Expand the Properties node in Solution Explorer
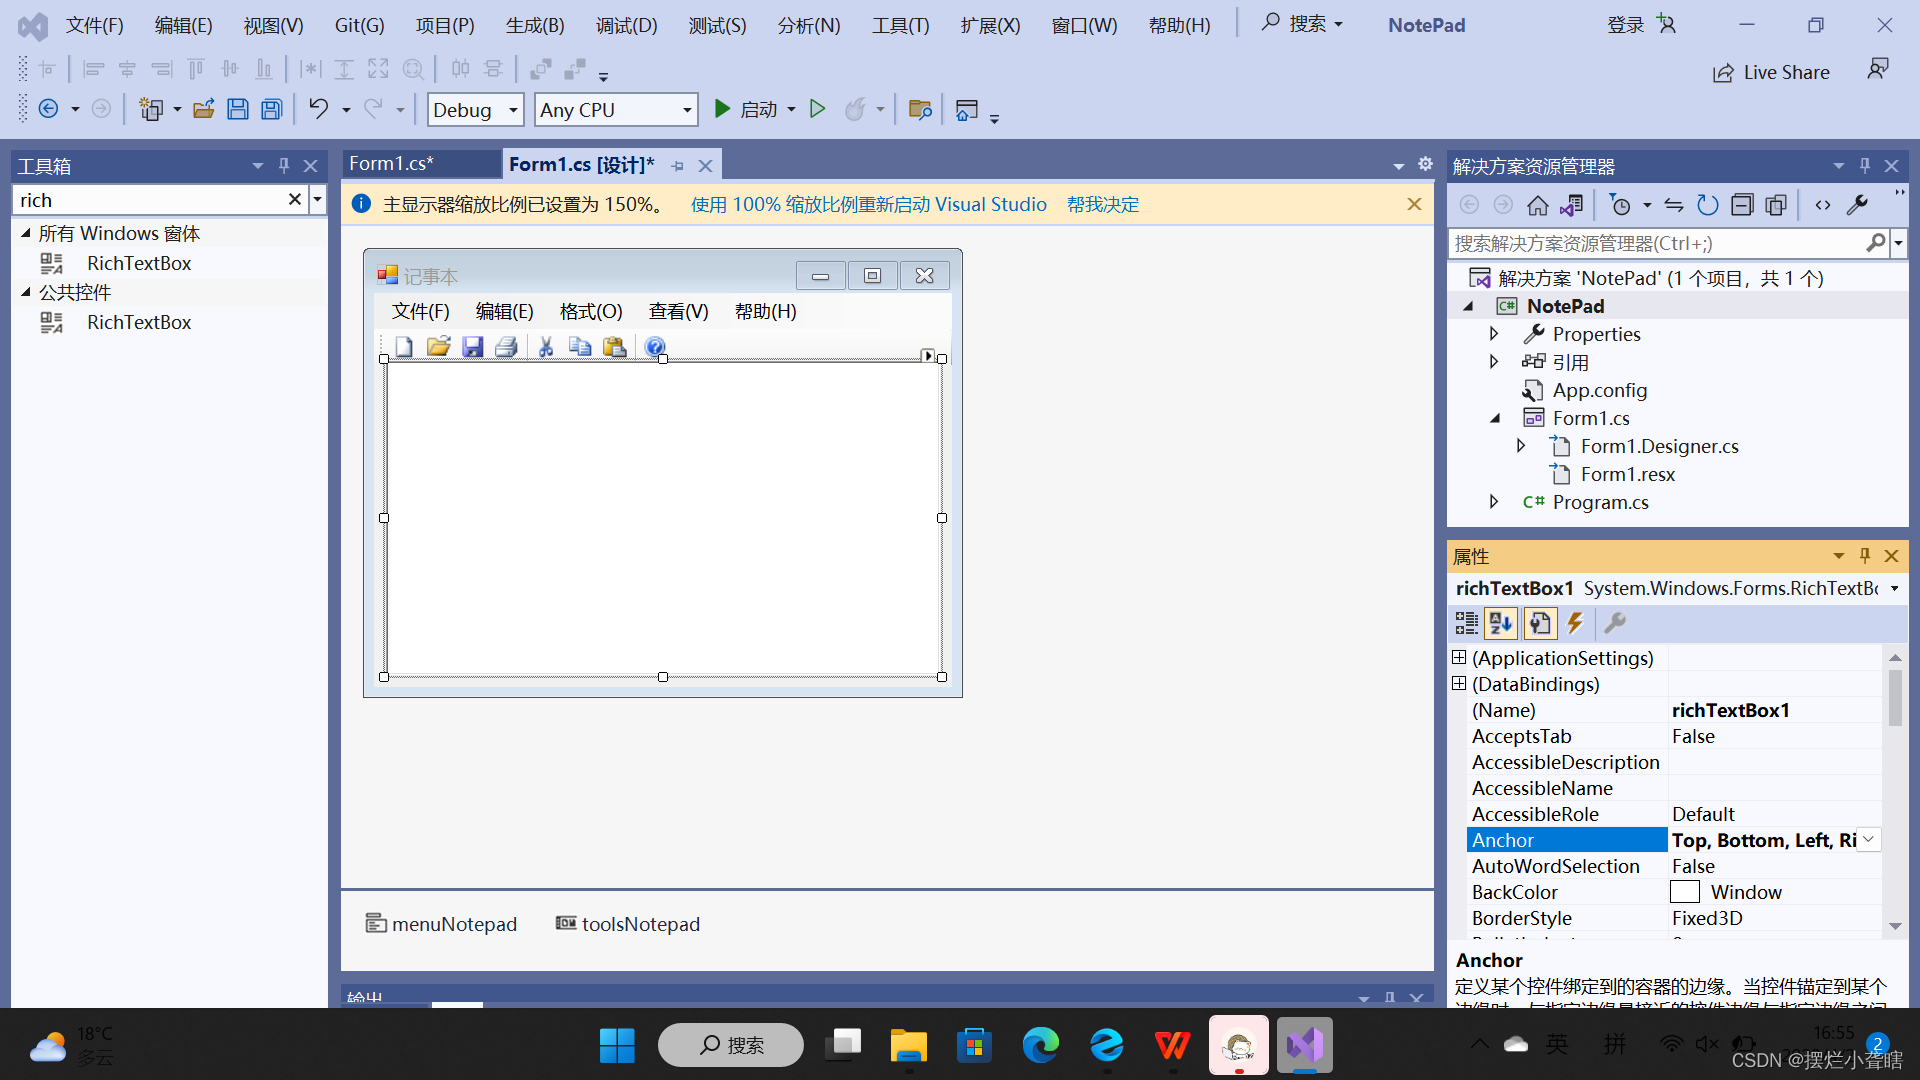 tap(1494, 334)
